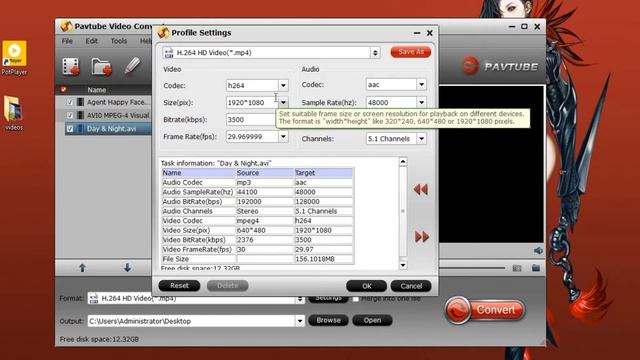This screenshot has height=360, width=640.
Task: Click the right double-arrow next task icon
Action: coord(422,237)
